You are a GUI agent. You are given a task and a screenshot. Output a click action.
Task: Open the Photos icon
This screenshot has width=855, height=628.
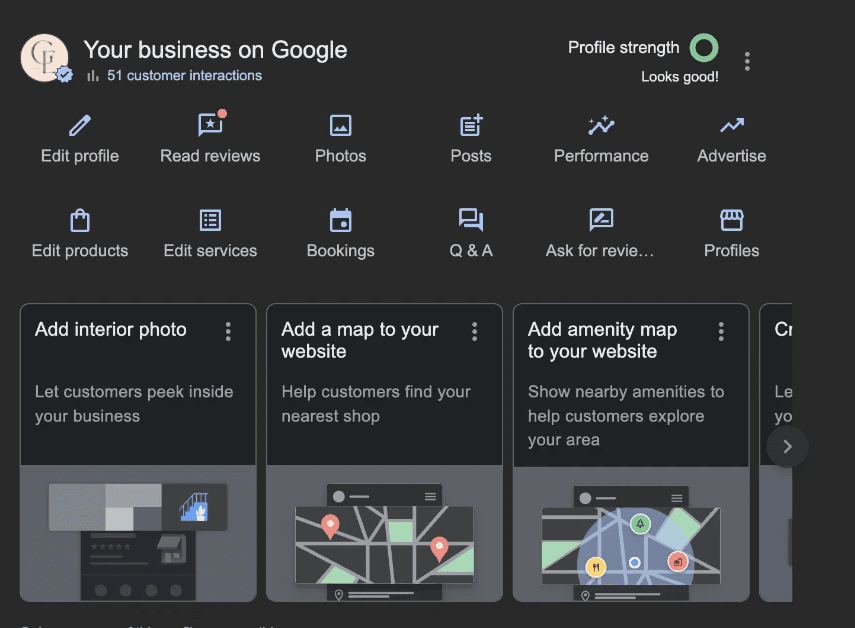(x=341, y=125)
